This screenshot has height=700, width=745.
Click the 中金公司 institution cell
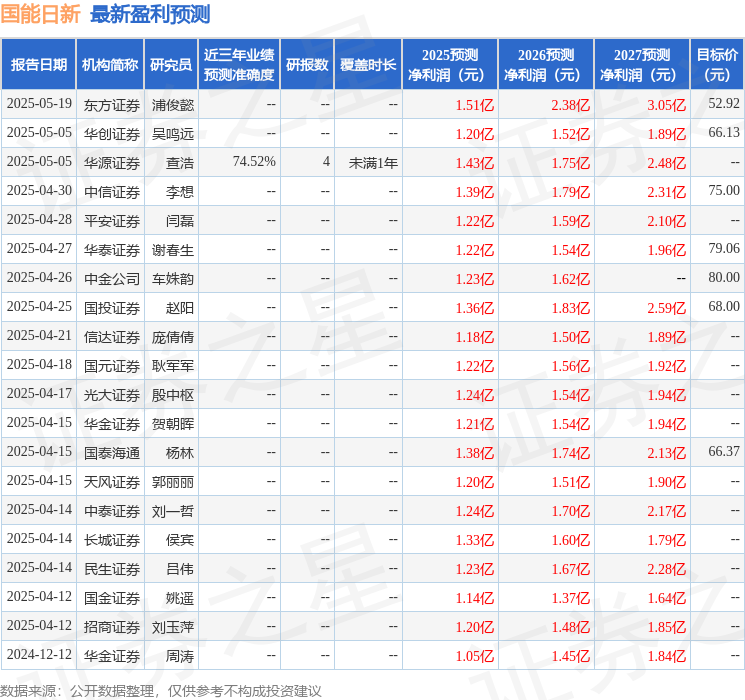tap(112, 279)
